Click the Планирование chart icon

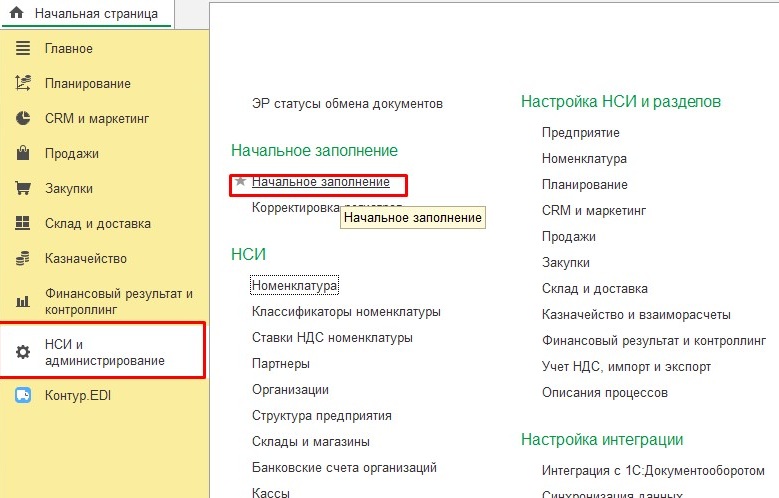24,84
